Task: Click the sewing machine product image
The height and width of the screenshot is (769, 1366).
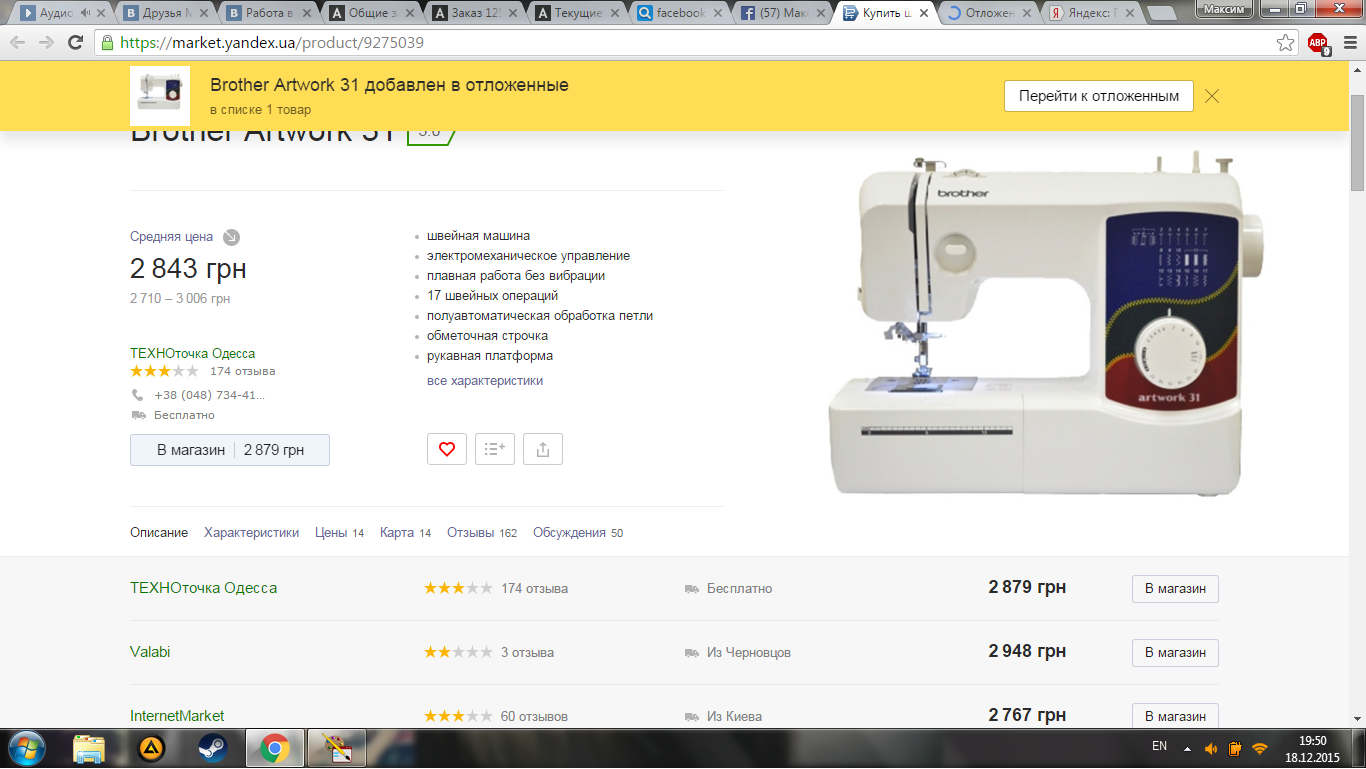Action: coord(1047,322)
